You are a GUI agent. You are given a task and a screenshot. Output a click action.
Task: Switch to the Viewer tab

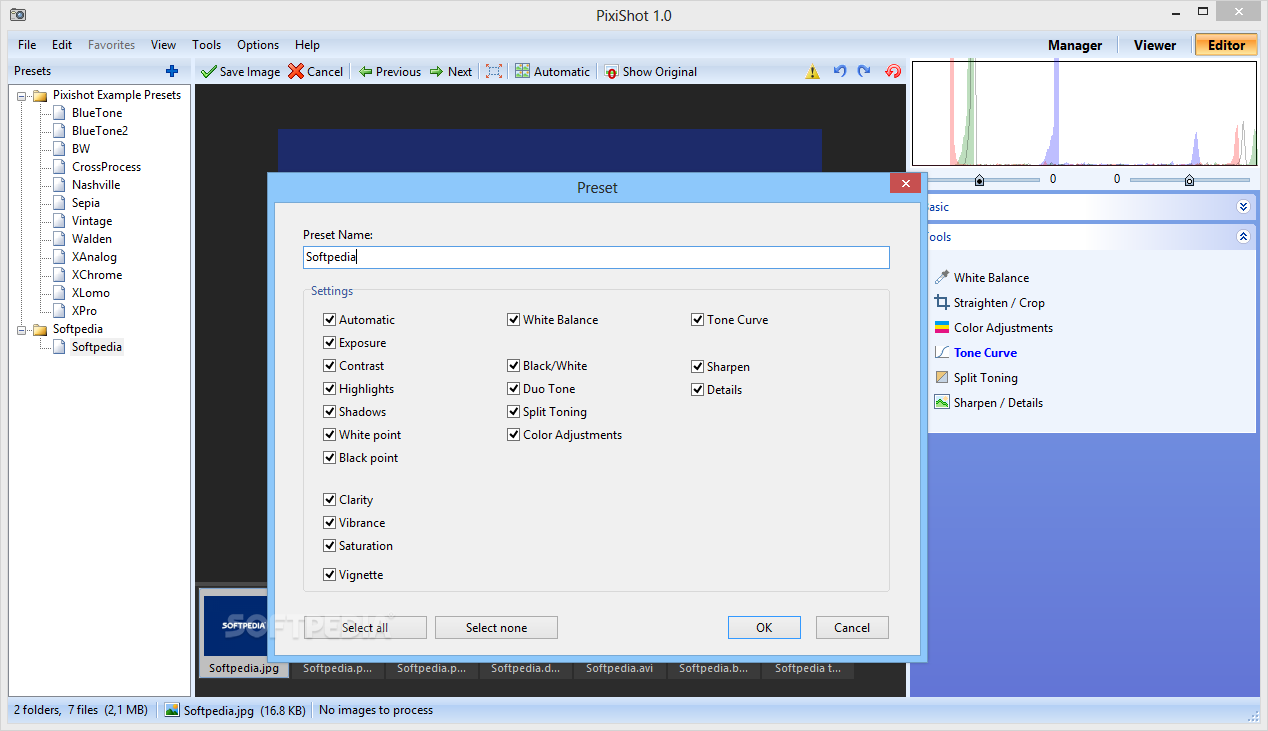tap(1155, 45)
